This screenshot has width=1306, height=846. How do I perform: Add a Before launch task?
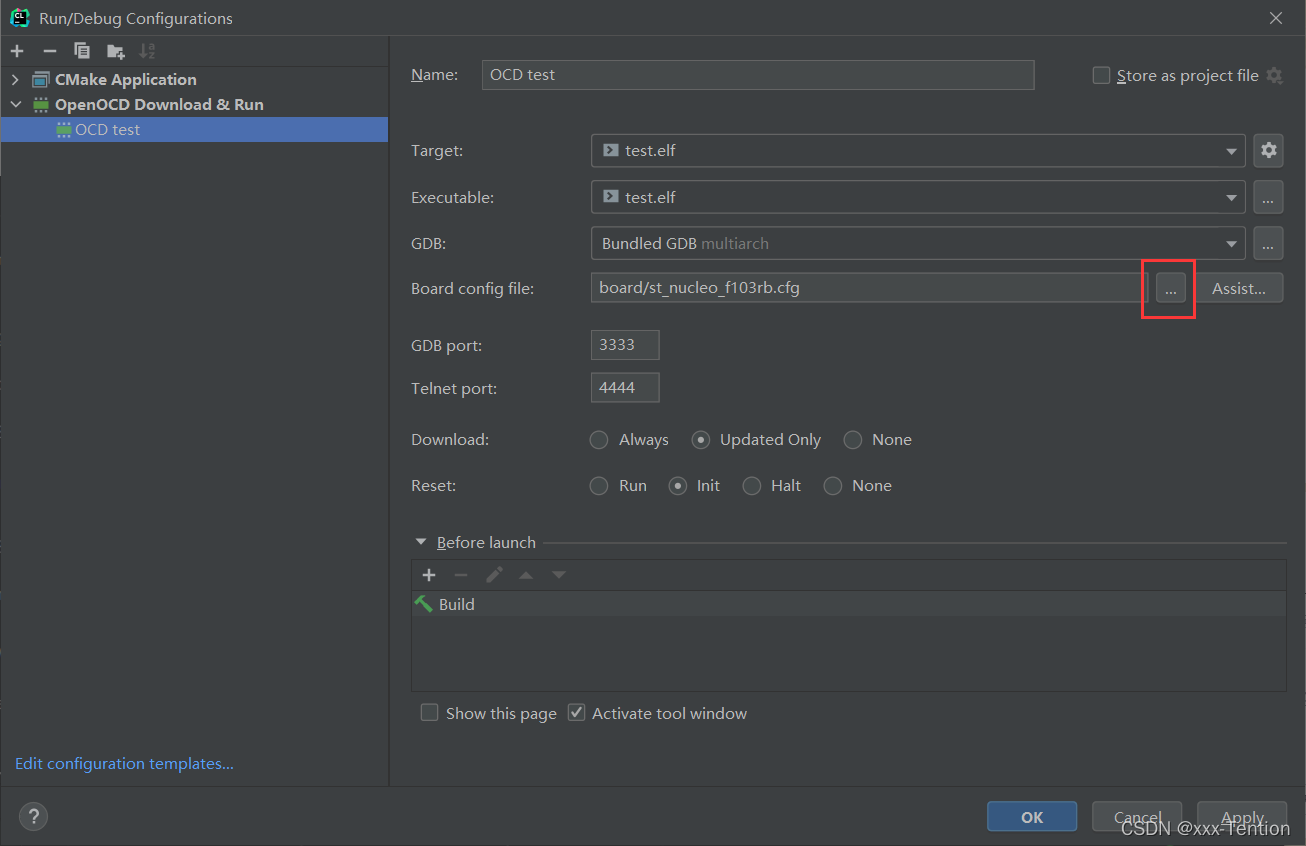pos(429,575)
